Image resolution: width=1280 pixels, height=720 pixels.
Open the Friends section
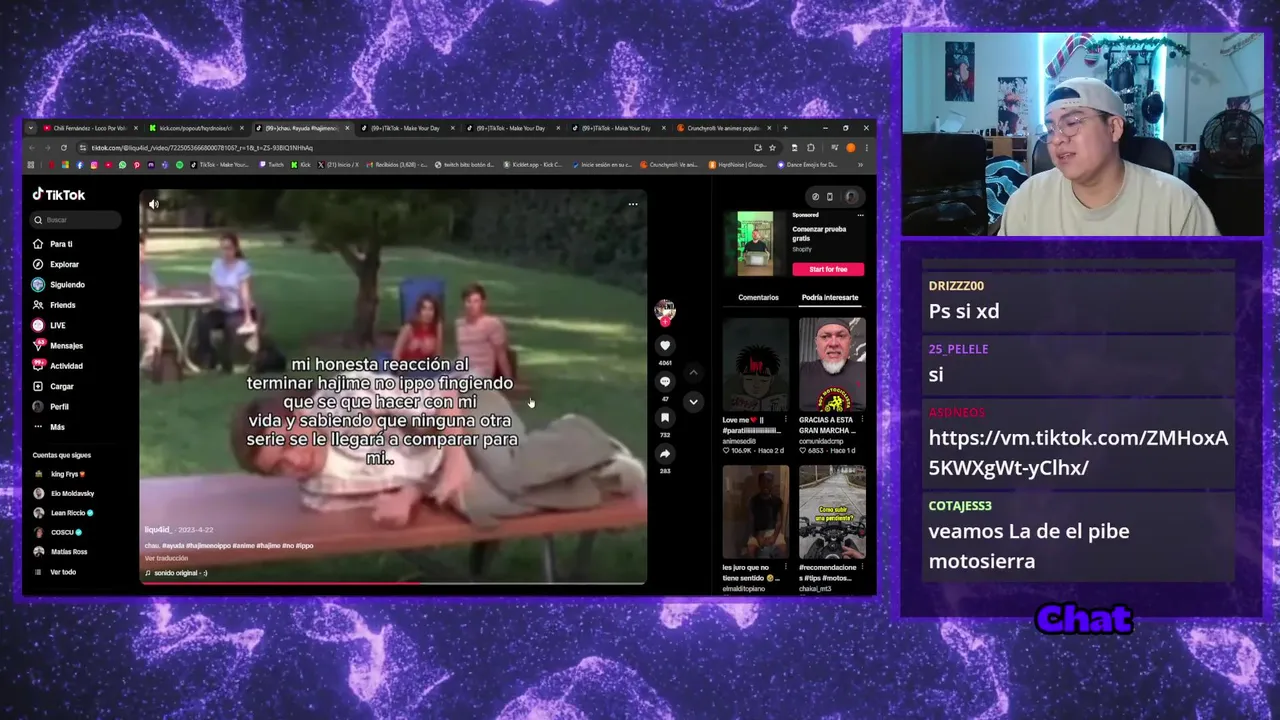[54, 305]
